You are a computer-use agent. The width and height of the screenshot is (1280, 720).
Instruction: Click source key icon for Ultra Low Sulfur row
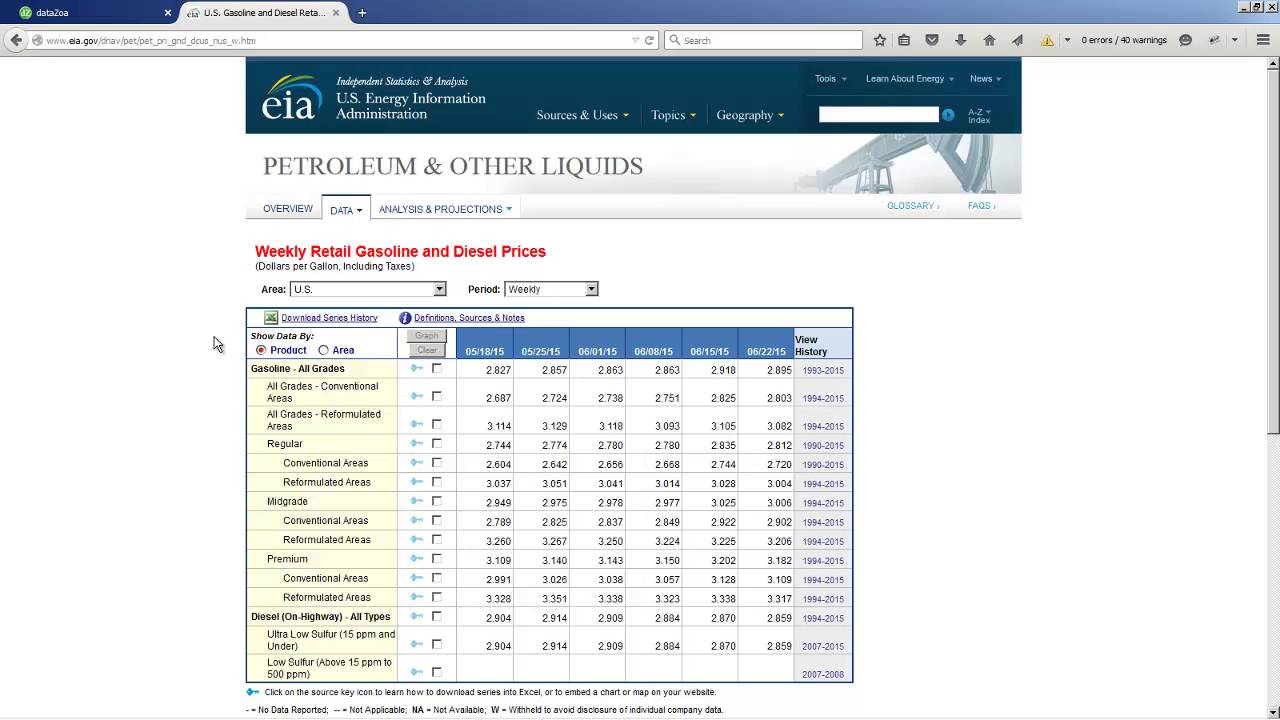coord(417,644)
